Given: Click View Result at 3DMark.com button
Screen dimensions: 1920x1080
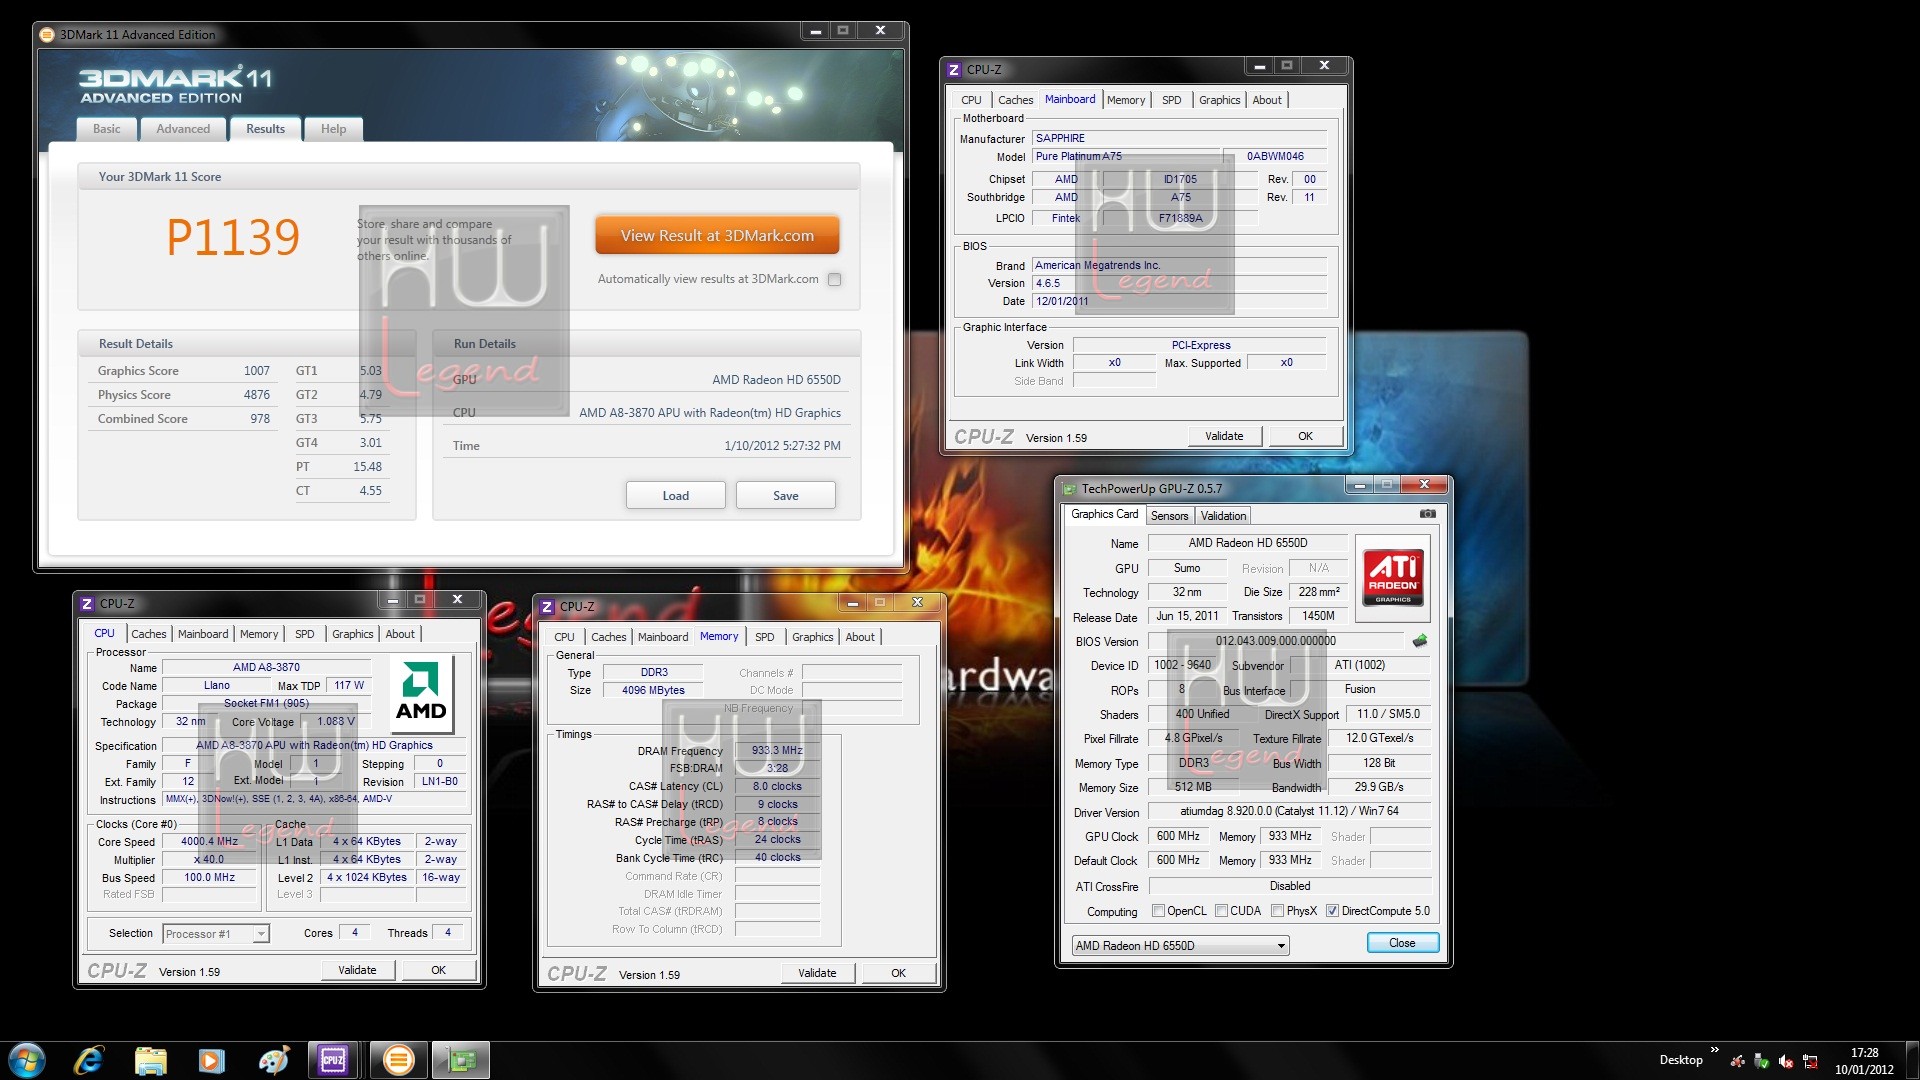Looking at the screenshot, I should [x=717, y=236].
